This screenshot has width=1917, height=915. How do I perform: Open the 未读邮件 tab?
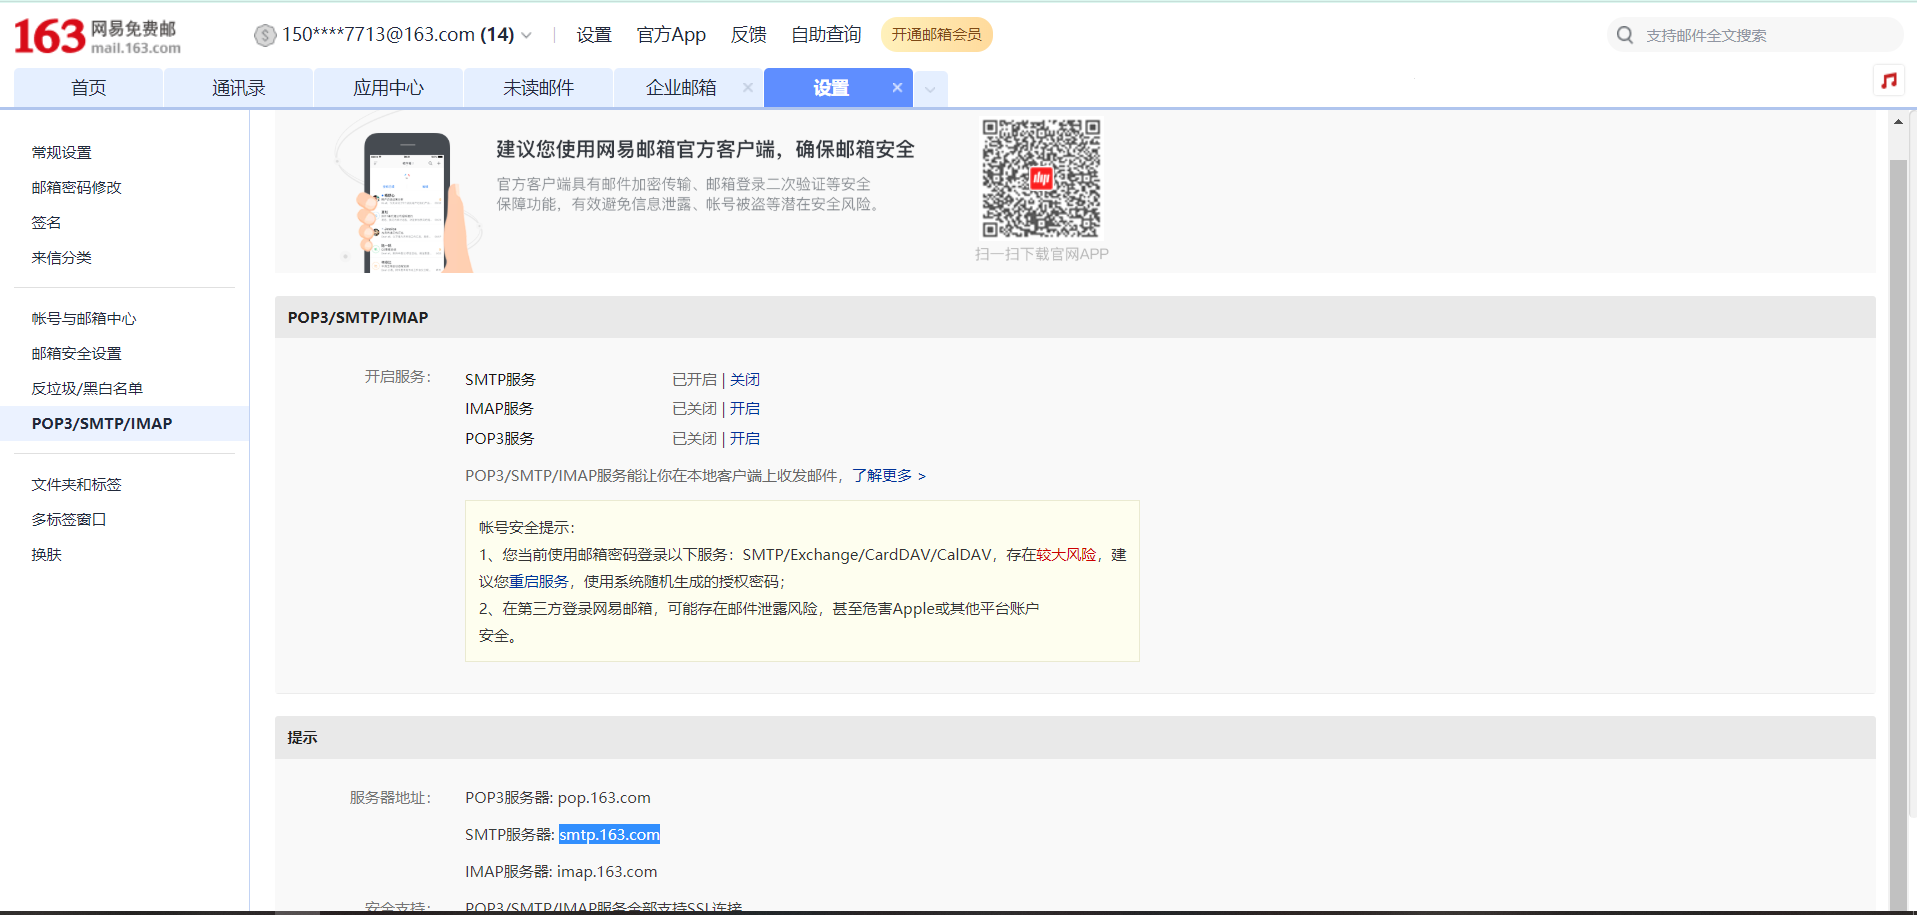click(538, 88)
